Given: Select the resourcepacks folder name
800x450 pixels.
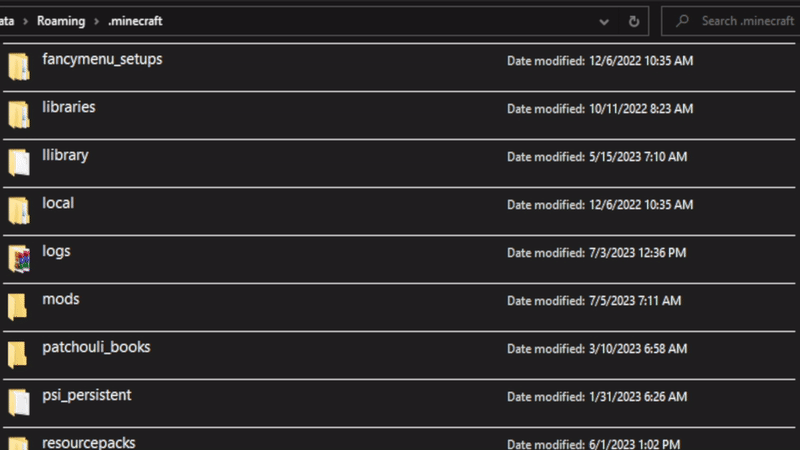Looking at the screenshot, I should [89, 442].
